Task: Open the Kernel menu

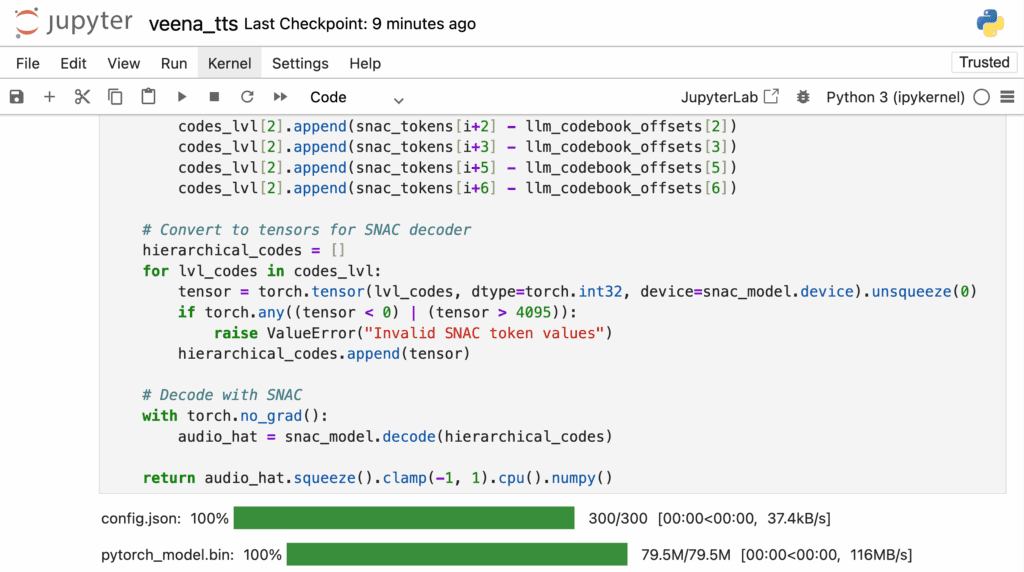Action: pyautogui.click(x=229, y=63)
